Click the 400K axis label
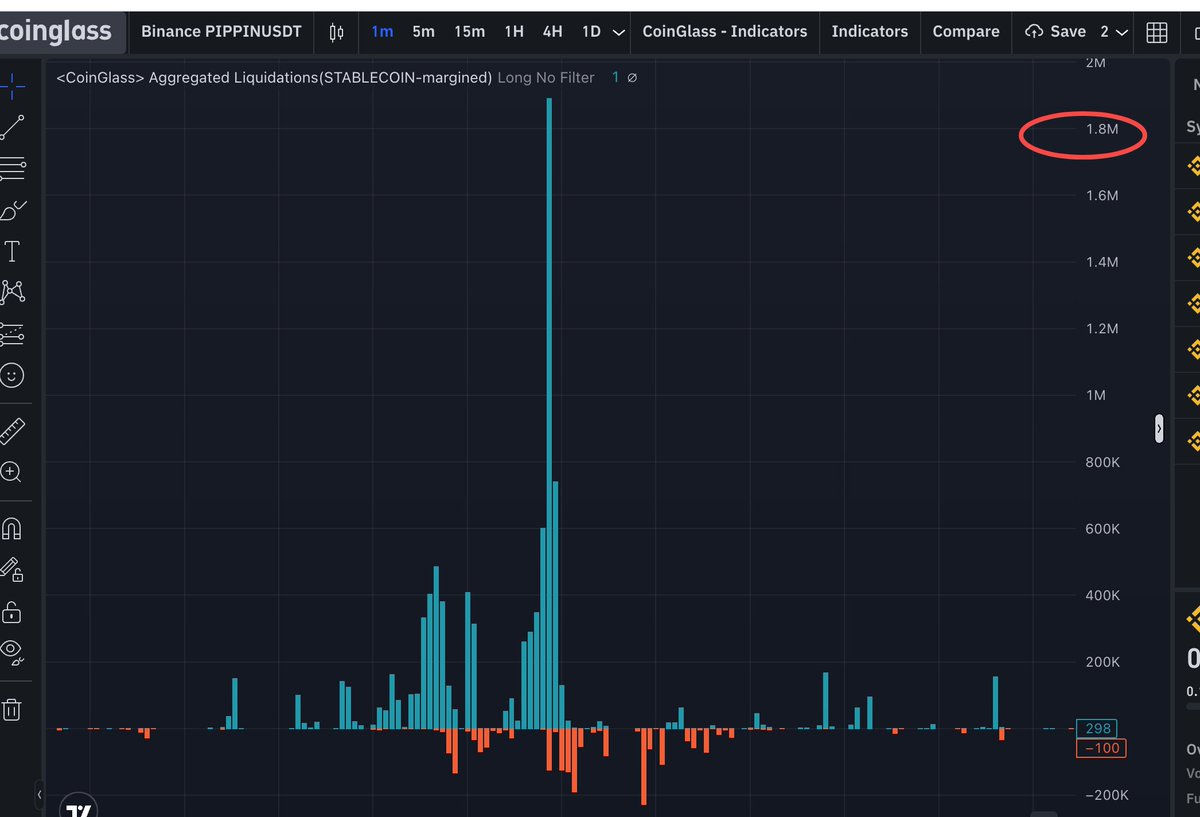 pyautogui.click(x=1102, y=595)
